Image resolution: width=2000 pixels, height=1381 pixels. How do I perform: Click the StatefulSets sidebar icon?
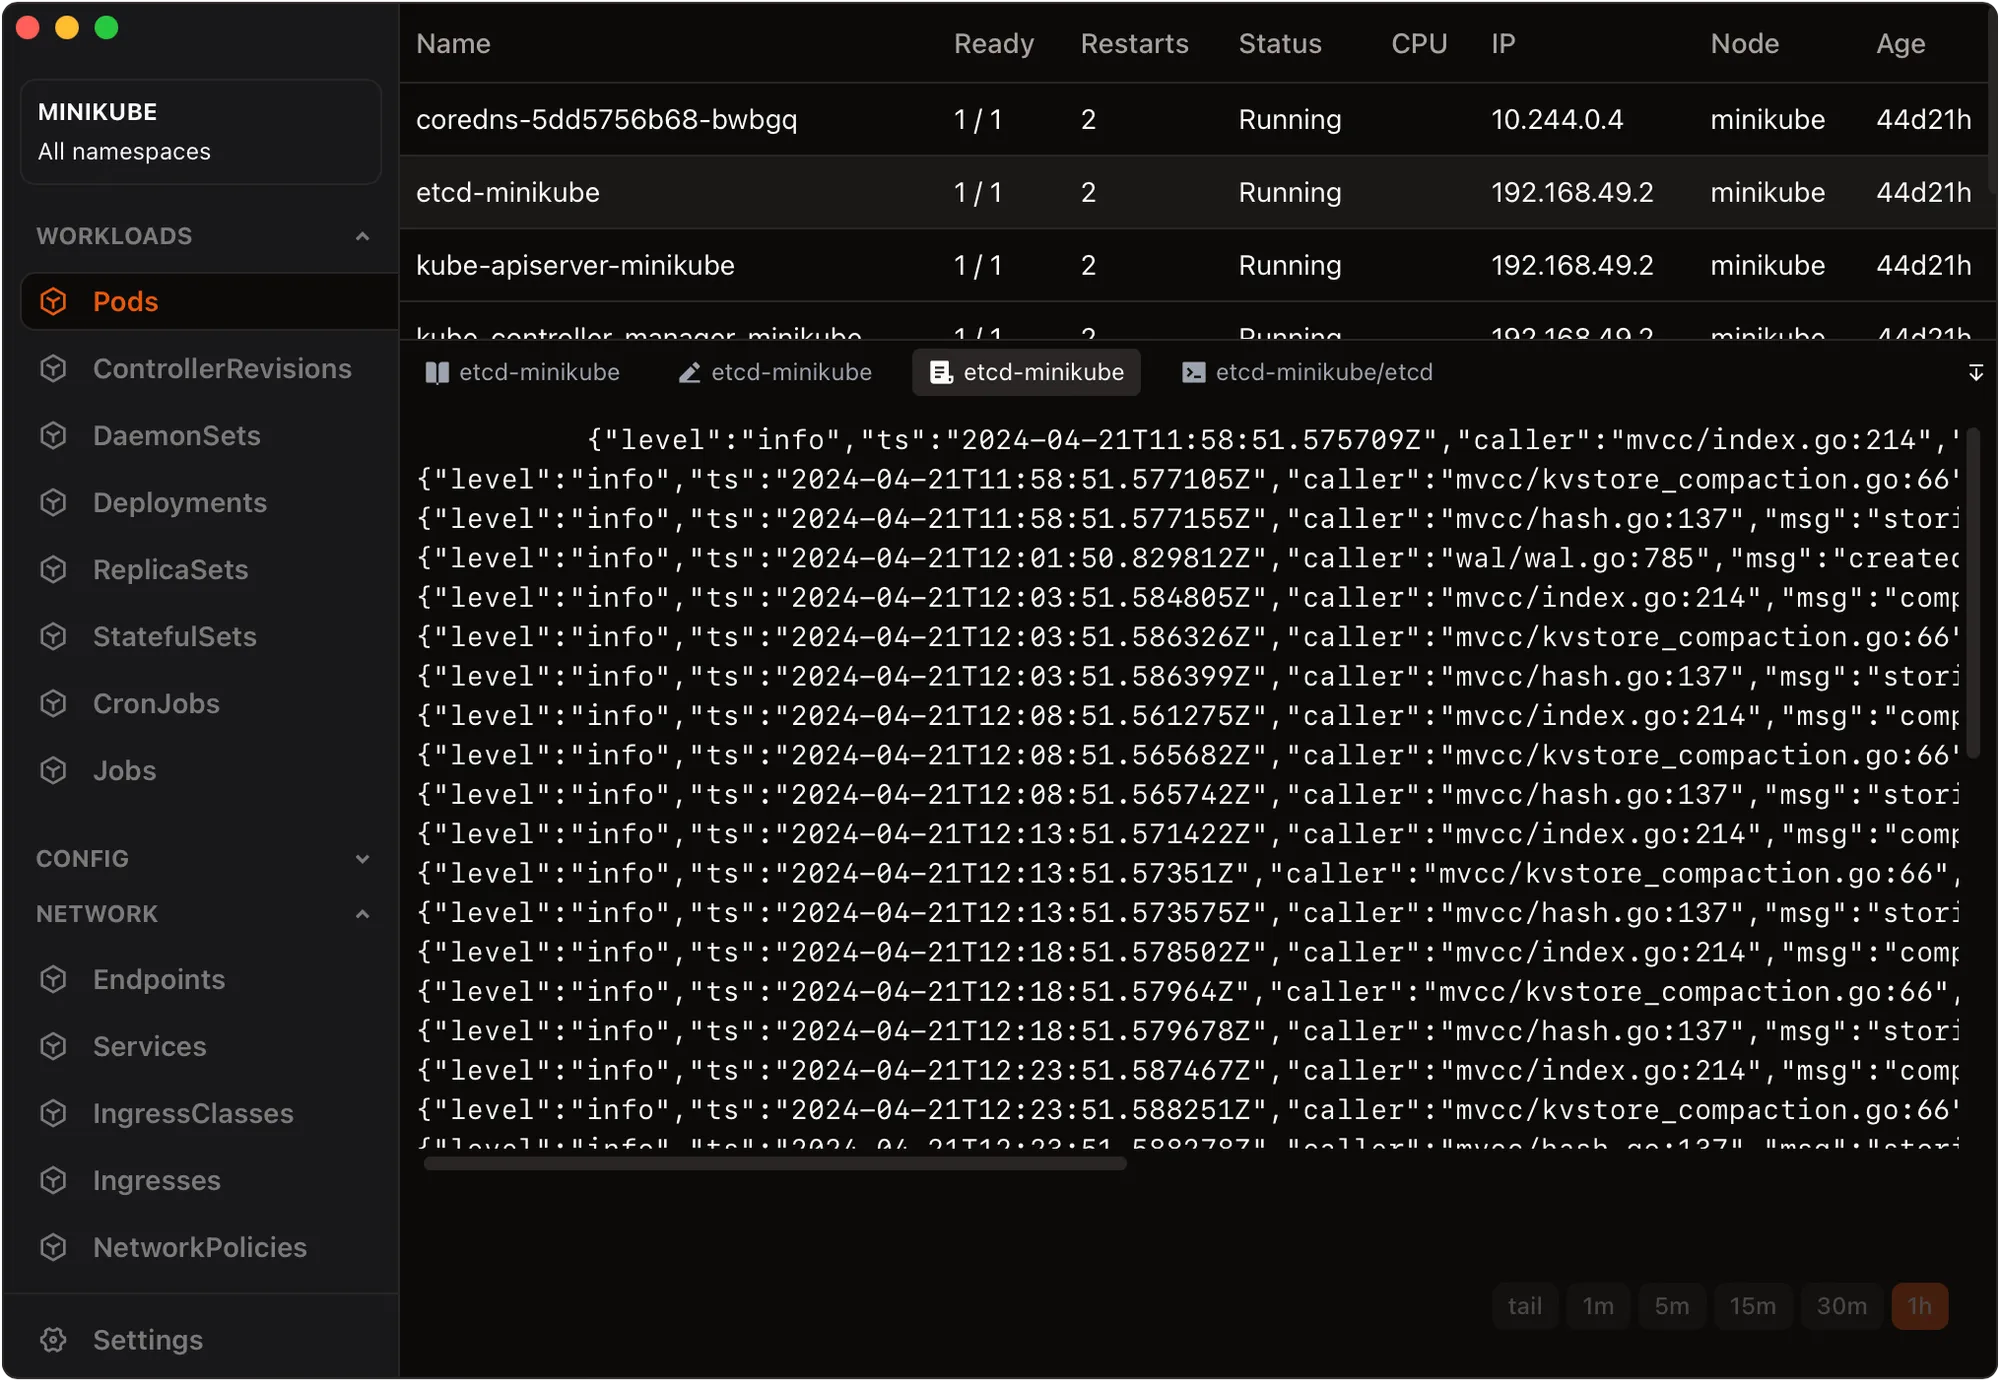click(x=53, y=636)
